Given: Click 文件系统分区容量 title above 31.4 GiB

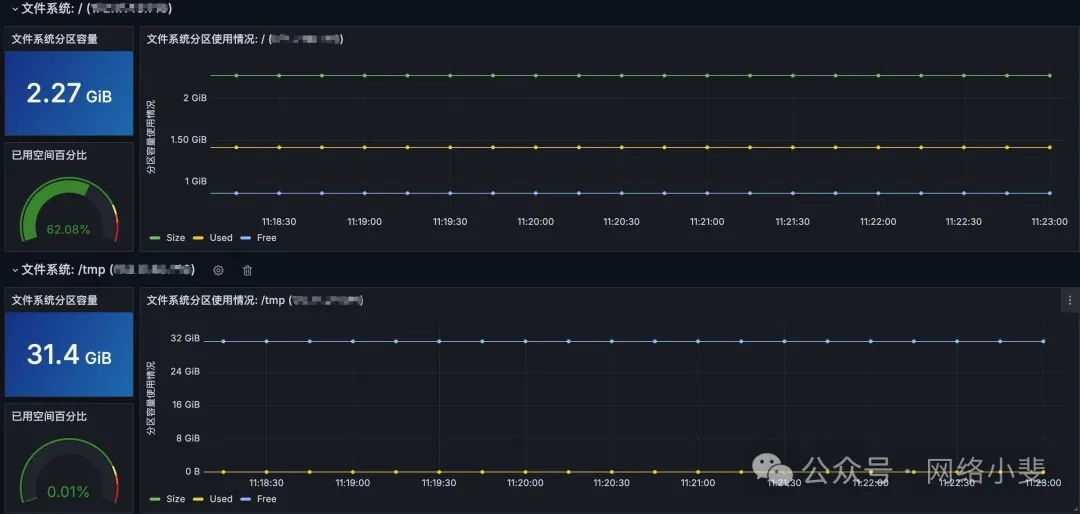Looking at the screenshot, I should pos(54,300).
